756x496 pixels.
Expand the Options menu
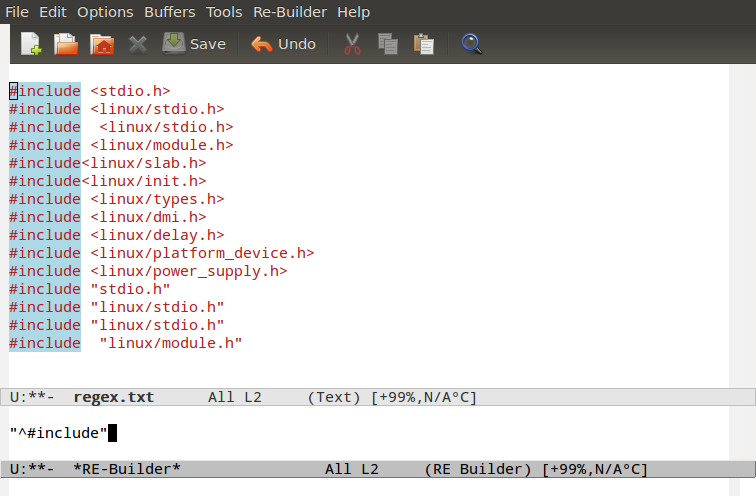[x=105, y=12]
